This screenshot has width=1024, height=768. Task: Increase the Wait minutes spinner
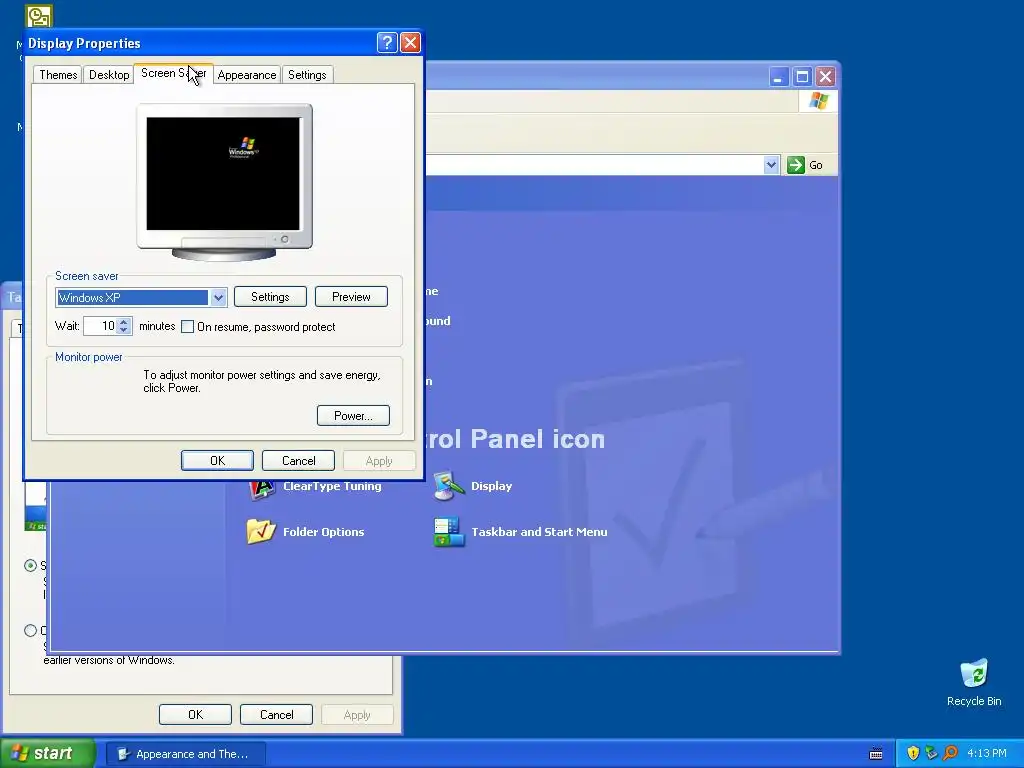point(124,321)
